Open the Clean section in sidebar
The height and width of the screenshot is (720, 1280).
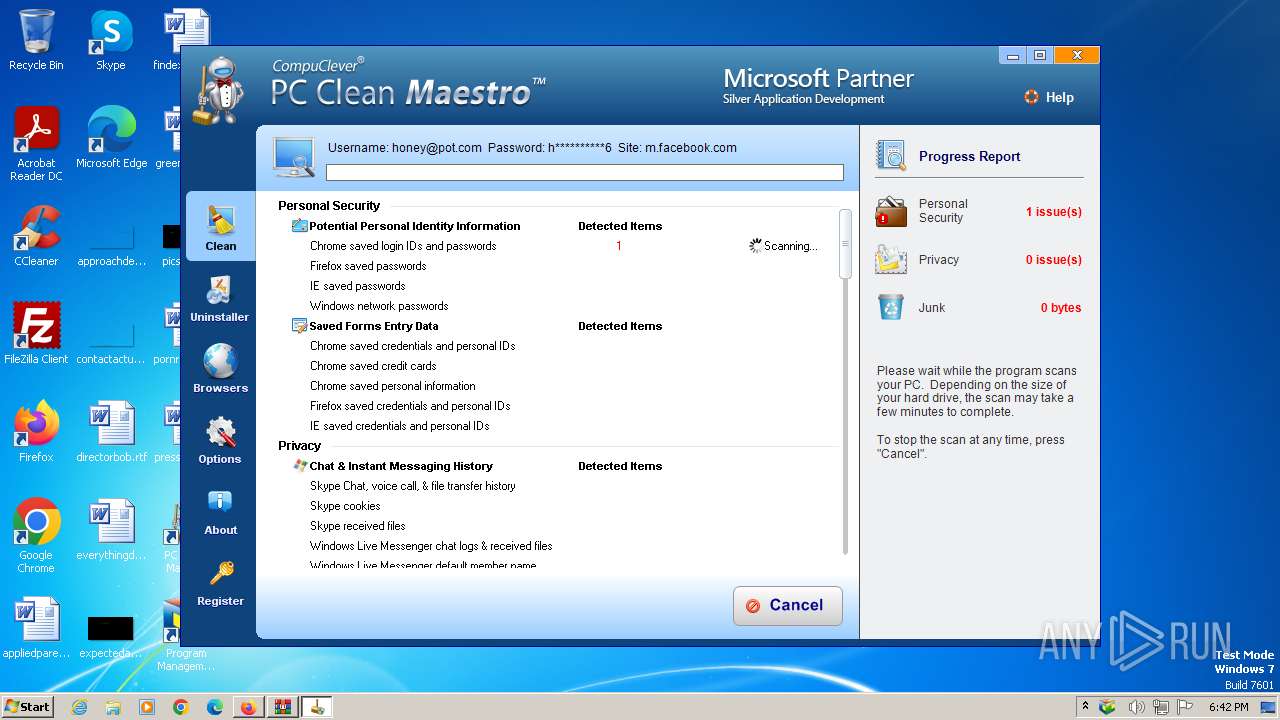tap(220, 227)
